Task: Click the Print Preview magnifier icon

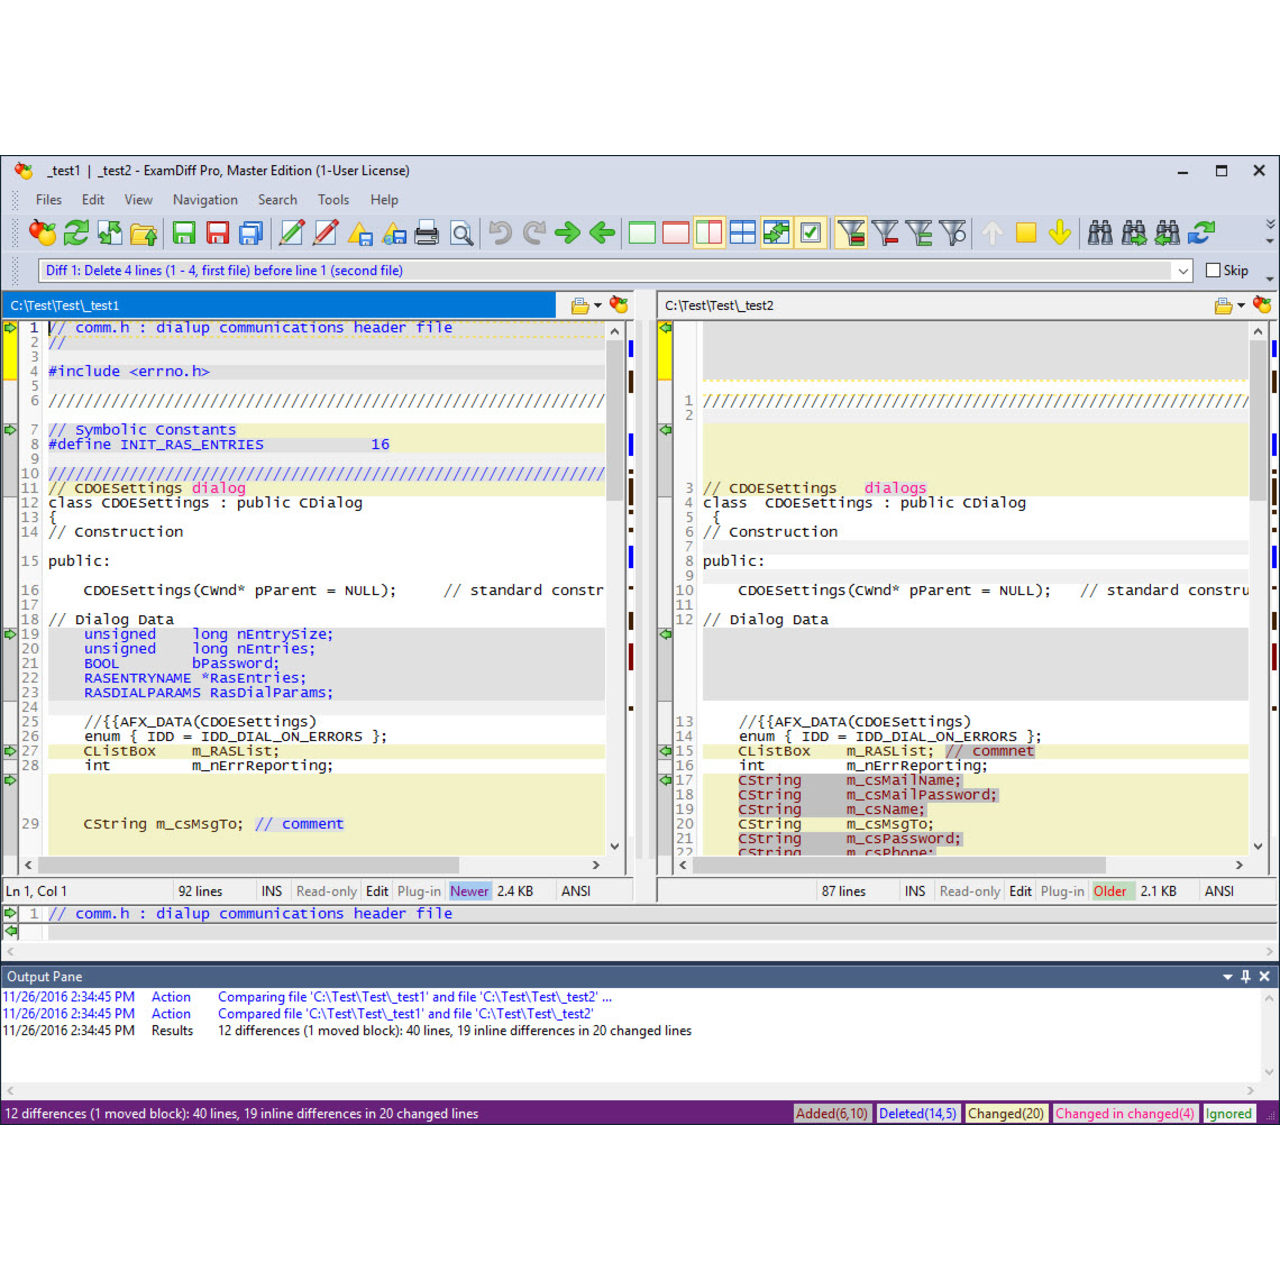Action: point(461,233)
